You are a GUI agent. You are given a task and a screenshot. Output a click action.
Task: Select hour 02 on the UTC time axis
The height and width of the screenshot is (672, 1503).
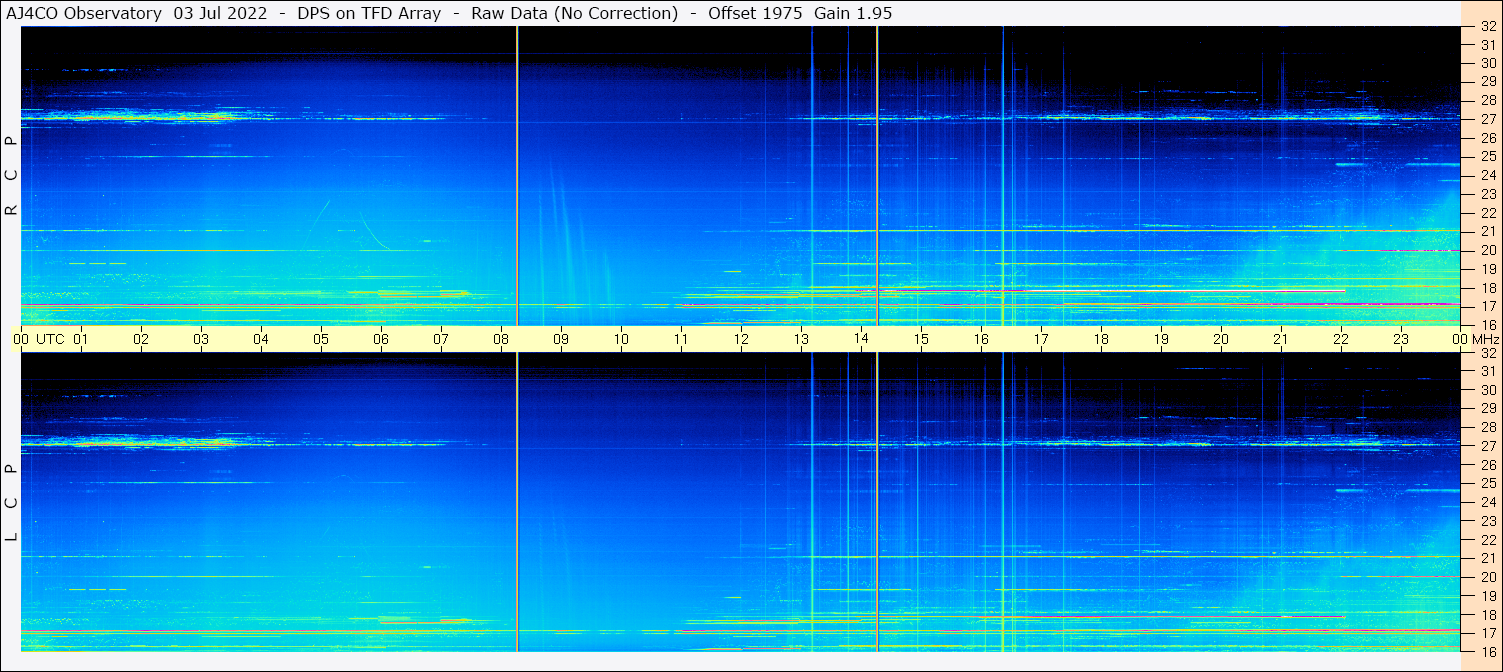click(141, 339)
